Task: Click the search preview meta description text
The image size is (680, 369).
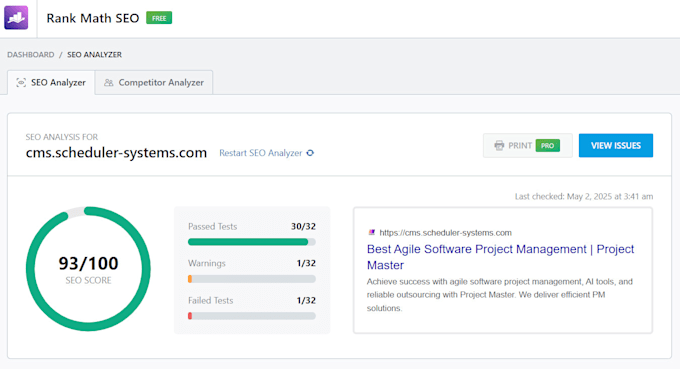Action: click(x=500, y=295)
